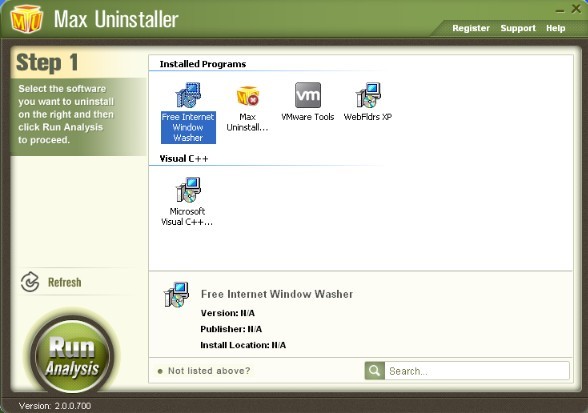The image size is (588, 413).
Task: Click the Max Uninstaller MU logo
Action: click(26, 19)
